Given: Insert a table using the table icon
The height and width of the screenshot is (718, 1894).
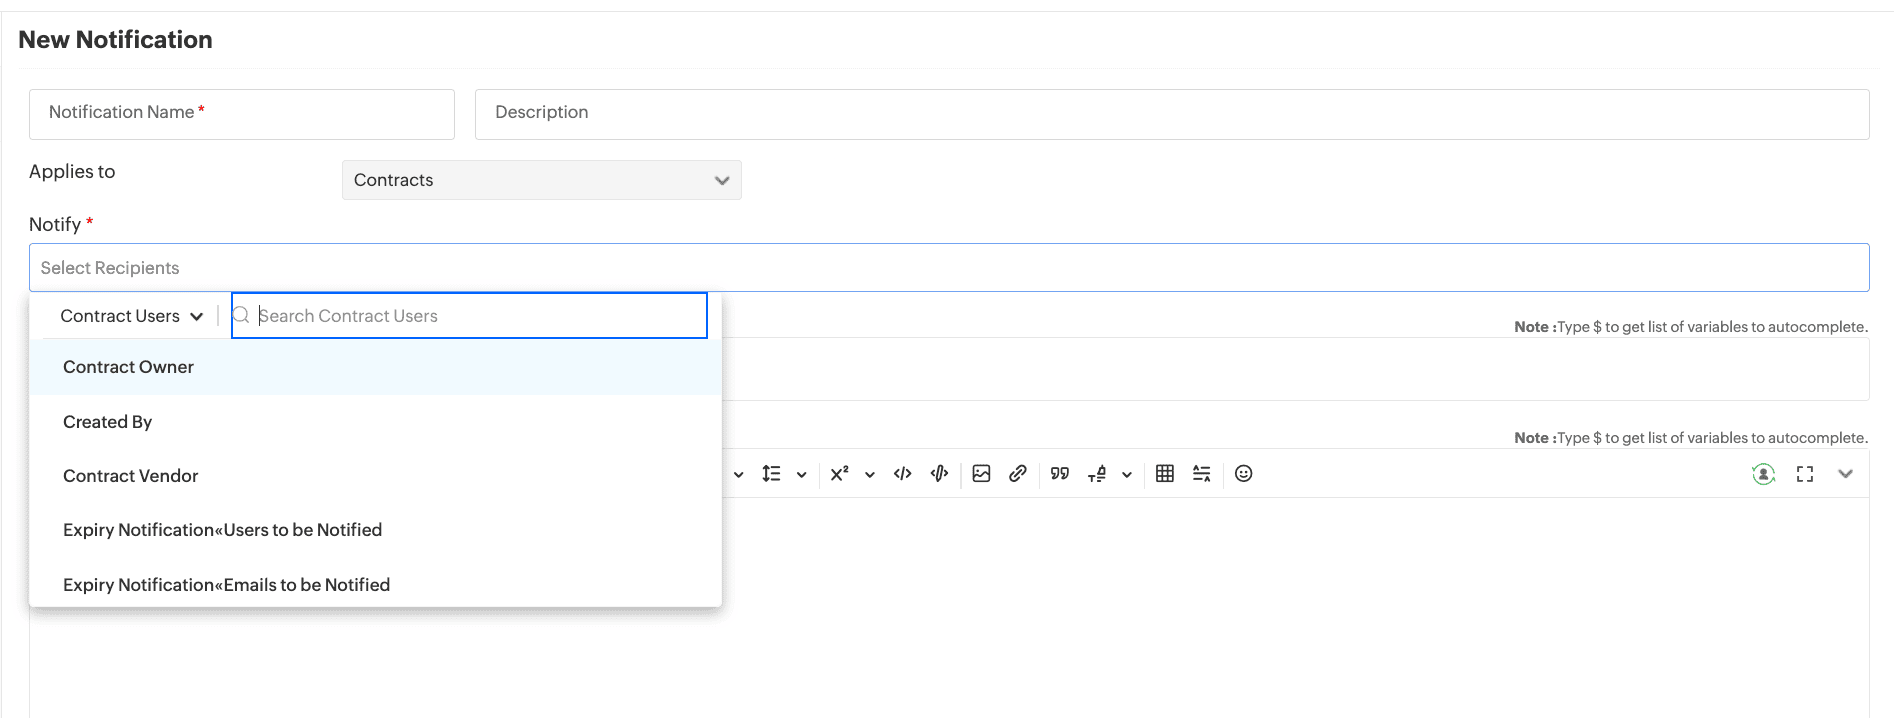Looking at the screenshot, I should click(x=1165, y=474).
